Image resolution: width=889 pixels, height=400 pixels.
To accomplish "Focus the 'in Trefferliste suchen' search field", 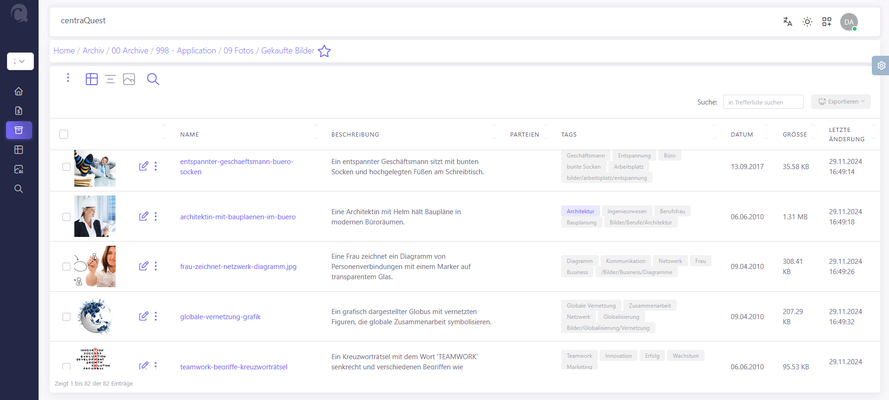I will tap(763, 101).
